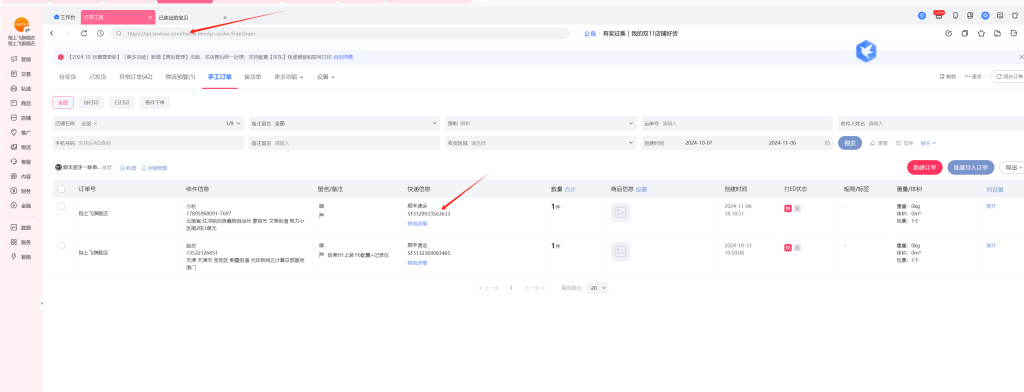Screen dimensions: 1024x392
Task: Open 内容 in the left sidebar
Action: [21, 176]
